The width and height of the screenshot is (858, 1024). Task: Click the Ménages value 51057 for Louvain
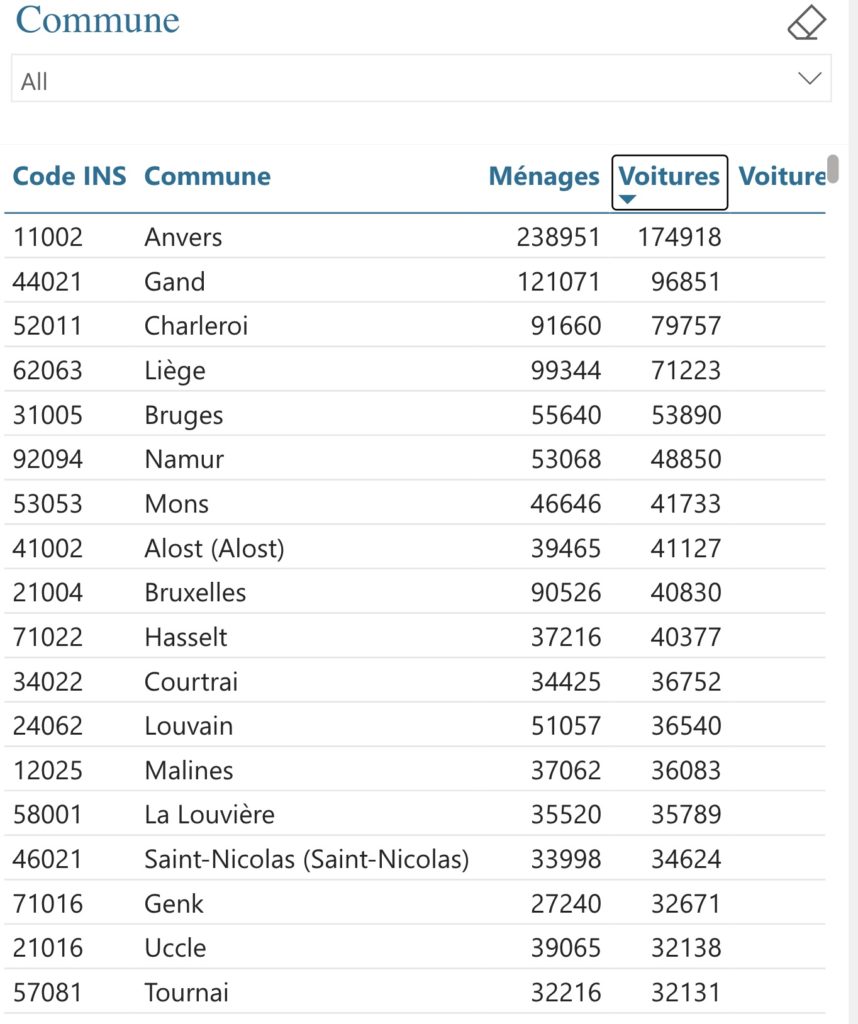[566, 726]
